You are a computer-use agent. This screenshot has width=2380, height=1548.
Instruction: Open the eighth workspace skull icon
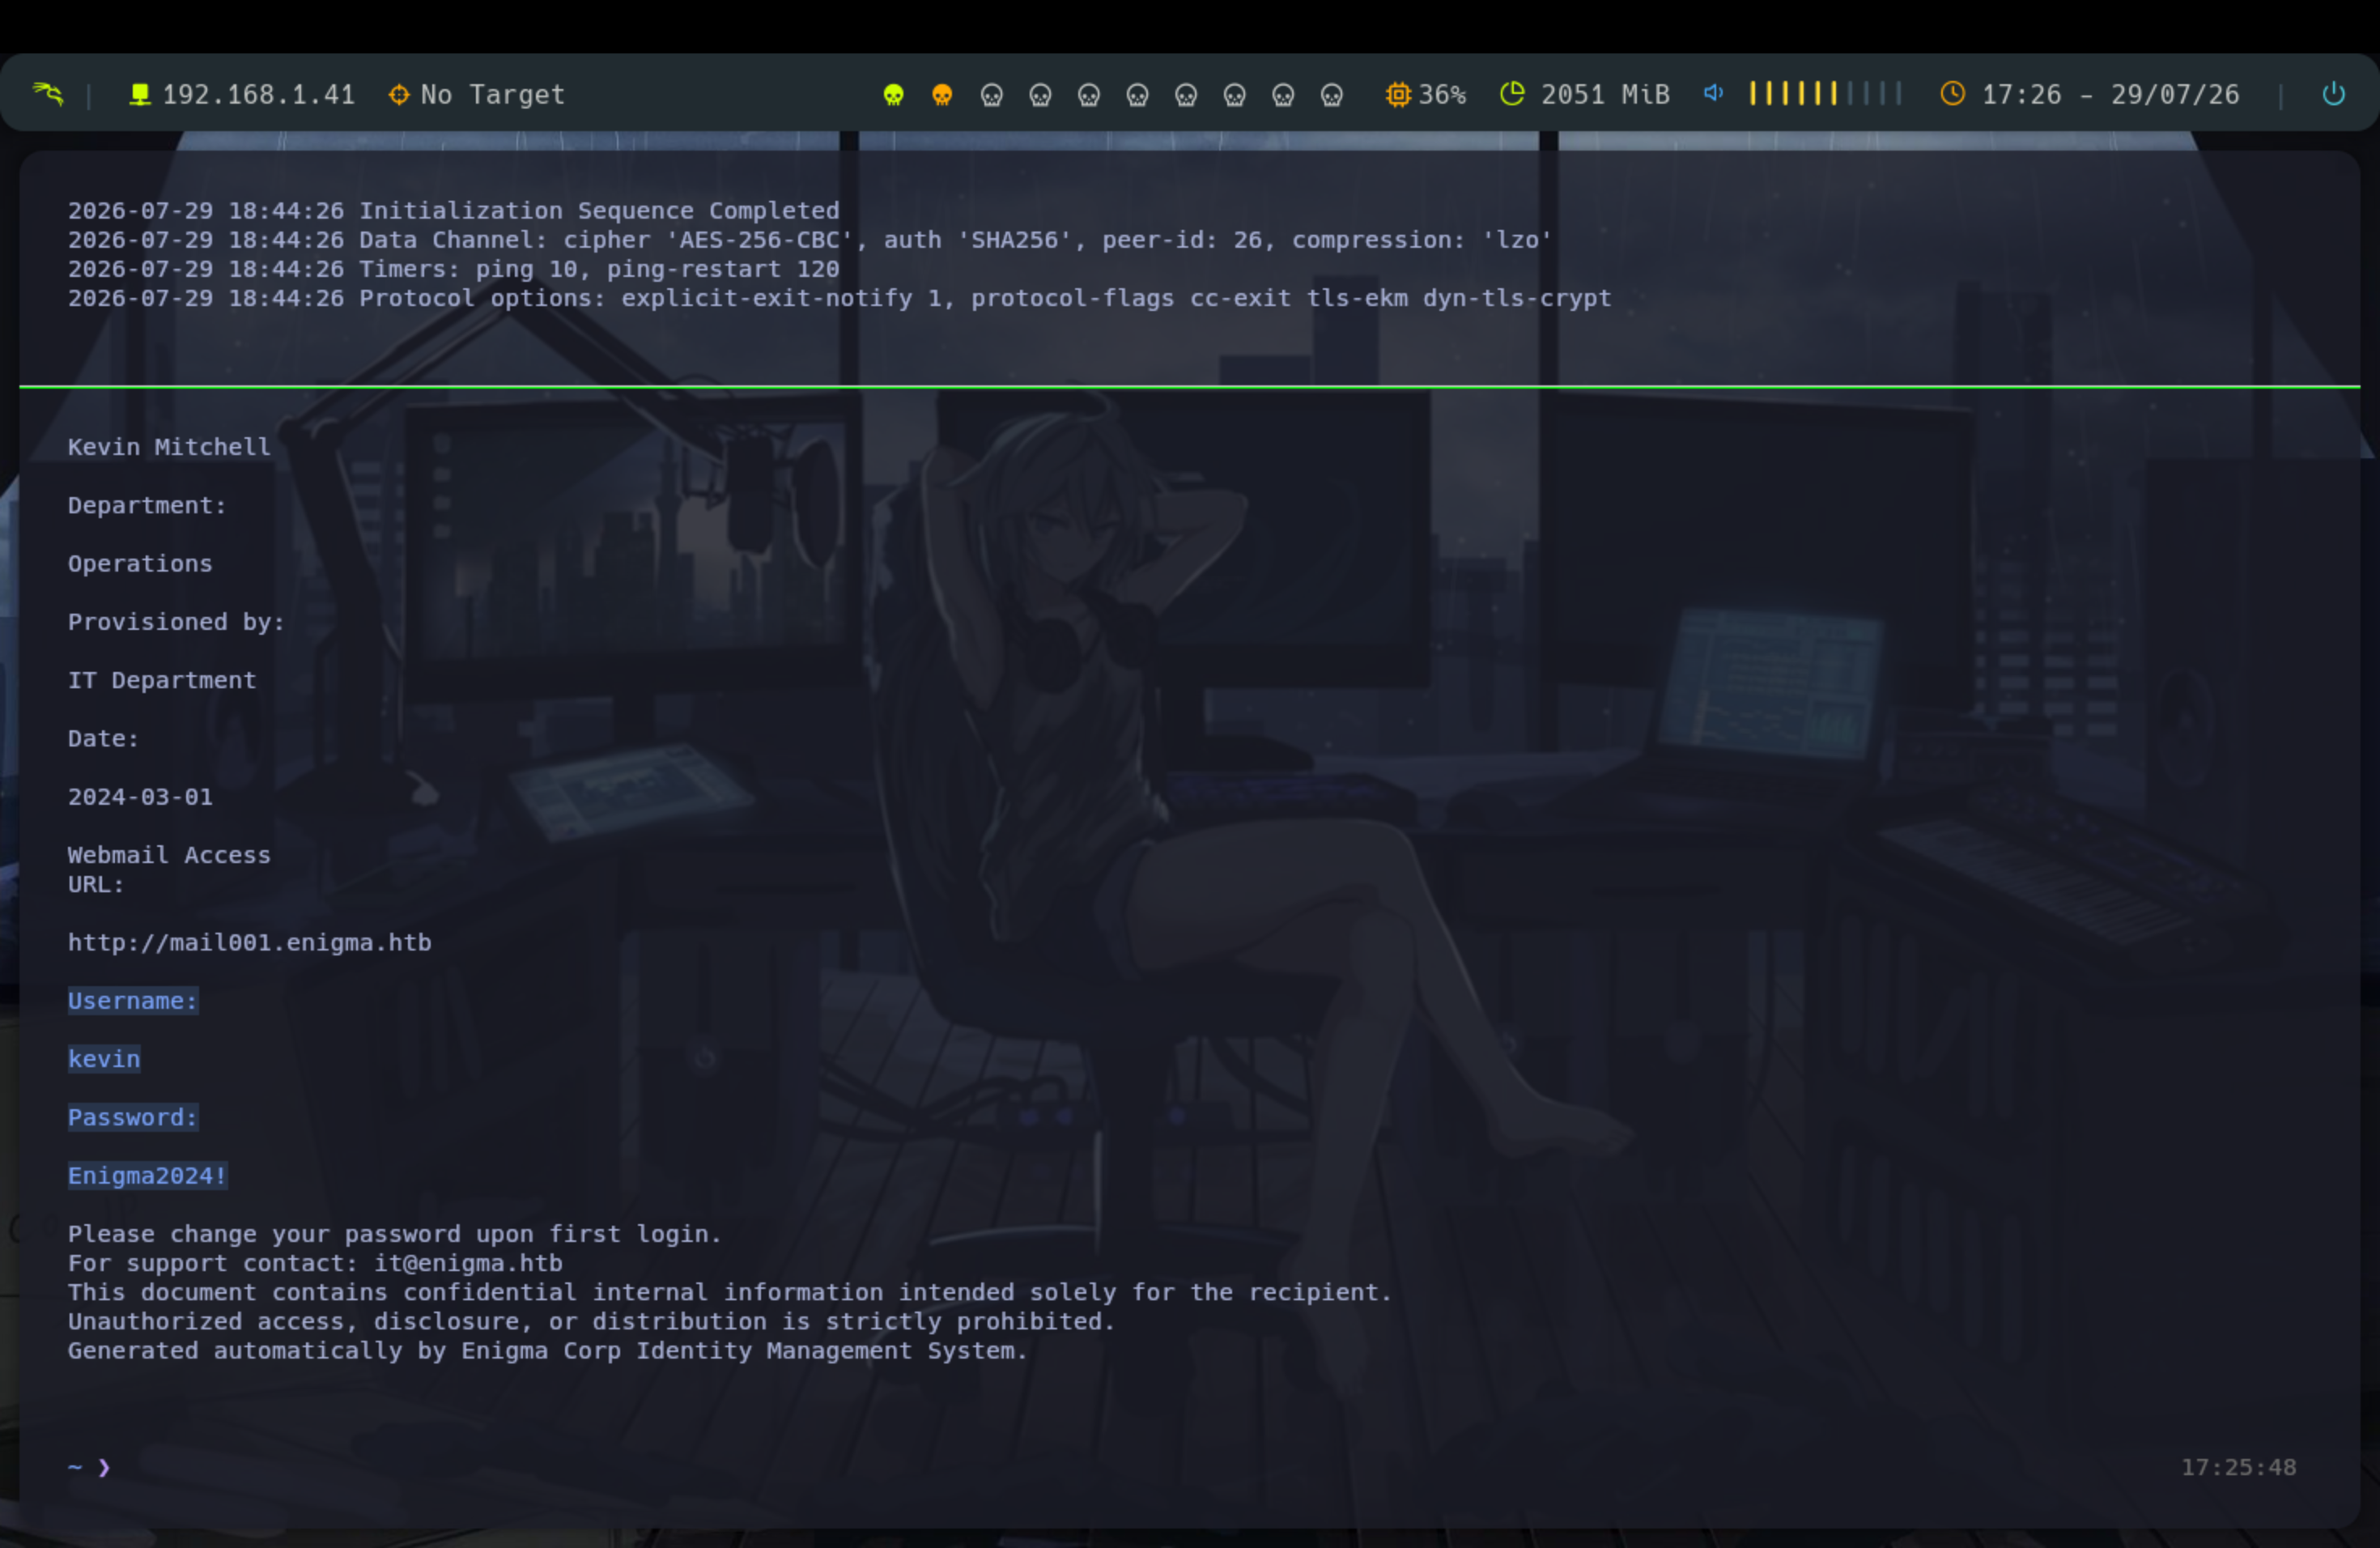click(1235, 95)
